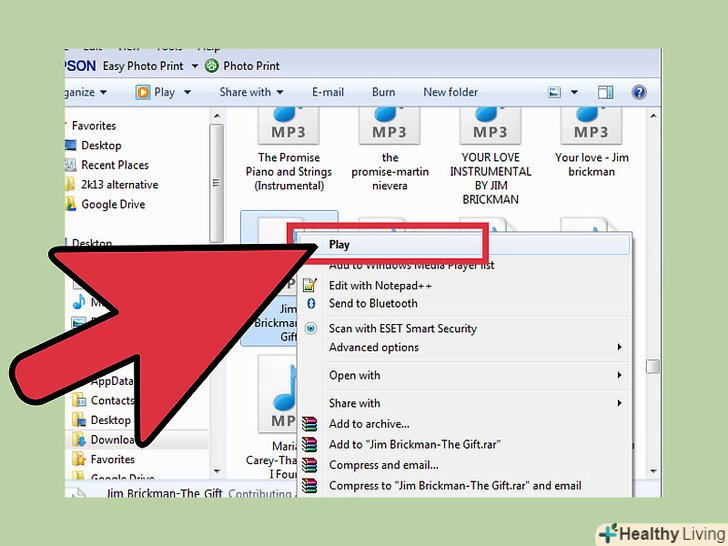Click the Google Drive icon in the sidebar

71,204
